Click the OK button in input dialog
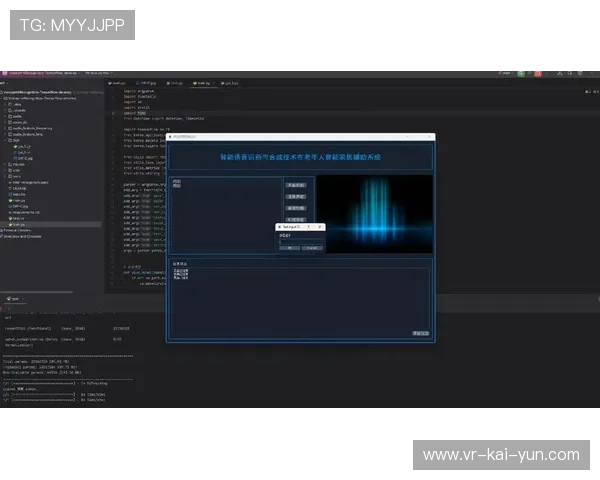 [x=289, y=247]
